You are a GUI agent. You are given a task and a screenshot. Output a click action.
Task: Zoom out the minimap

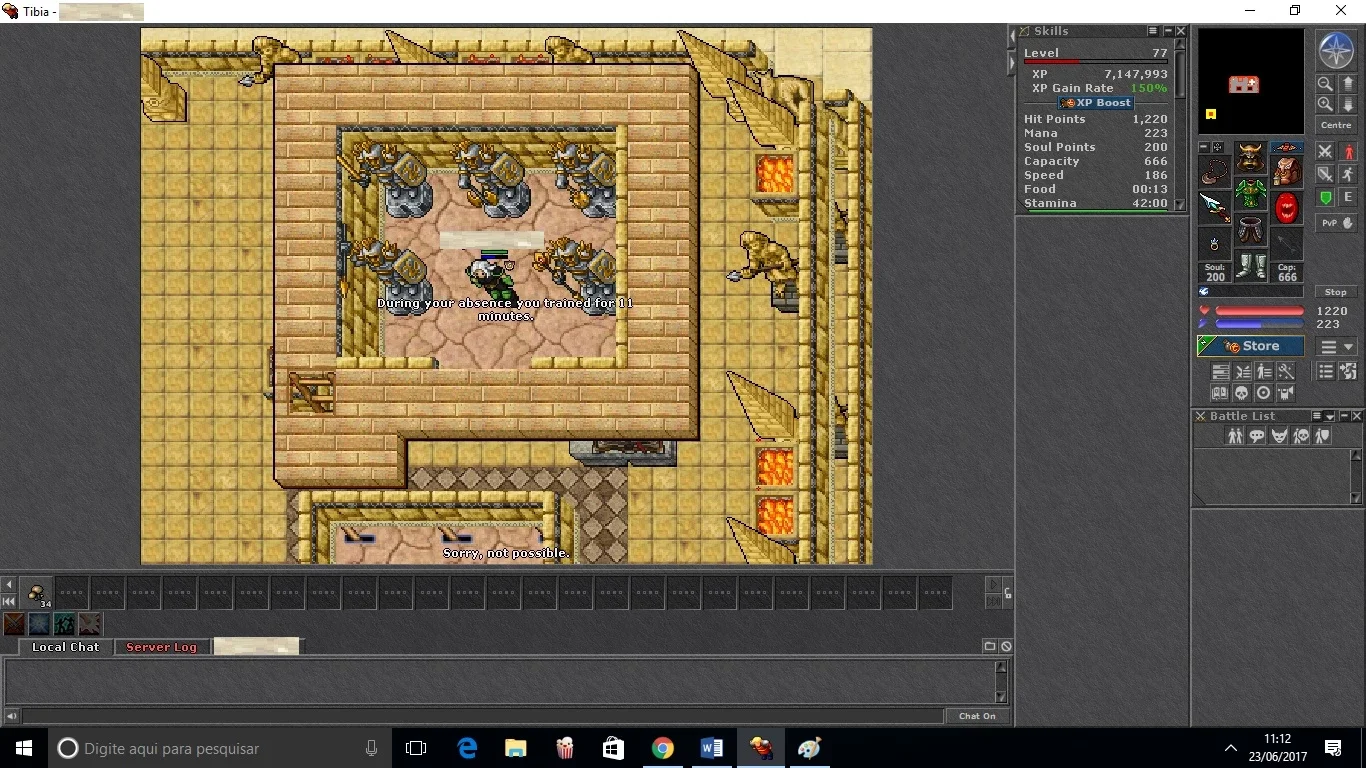(x=1325, y=84)
